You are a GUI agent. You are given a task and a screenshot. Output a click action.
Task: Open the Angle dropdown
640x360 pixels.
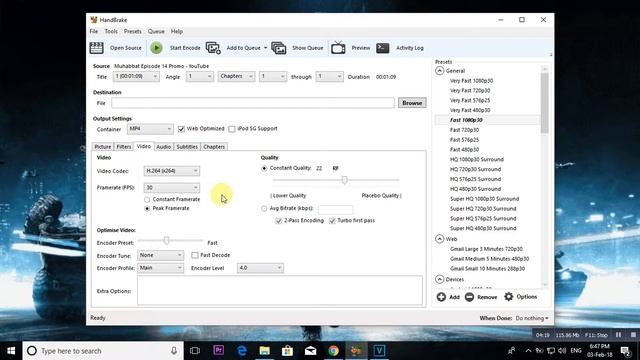200,76
